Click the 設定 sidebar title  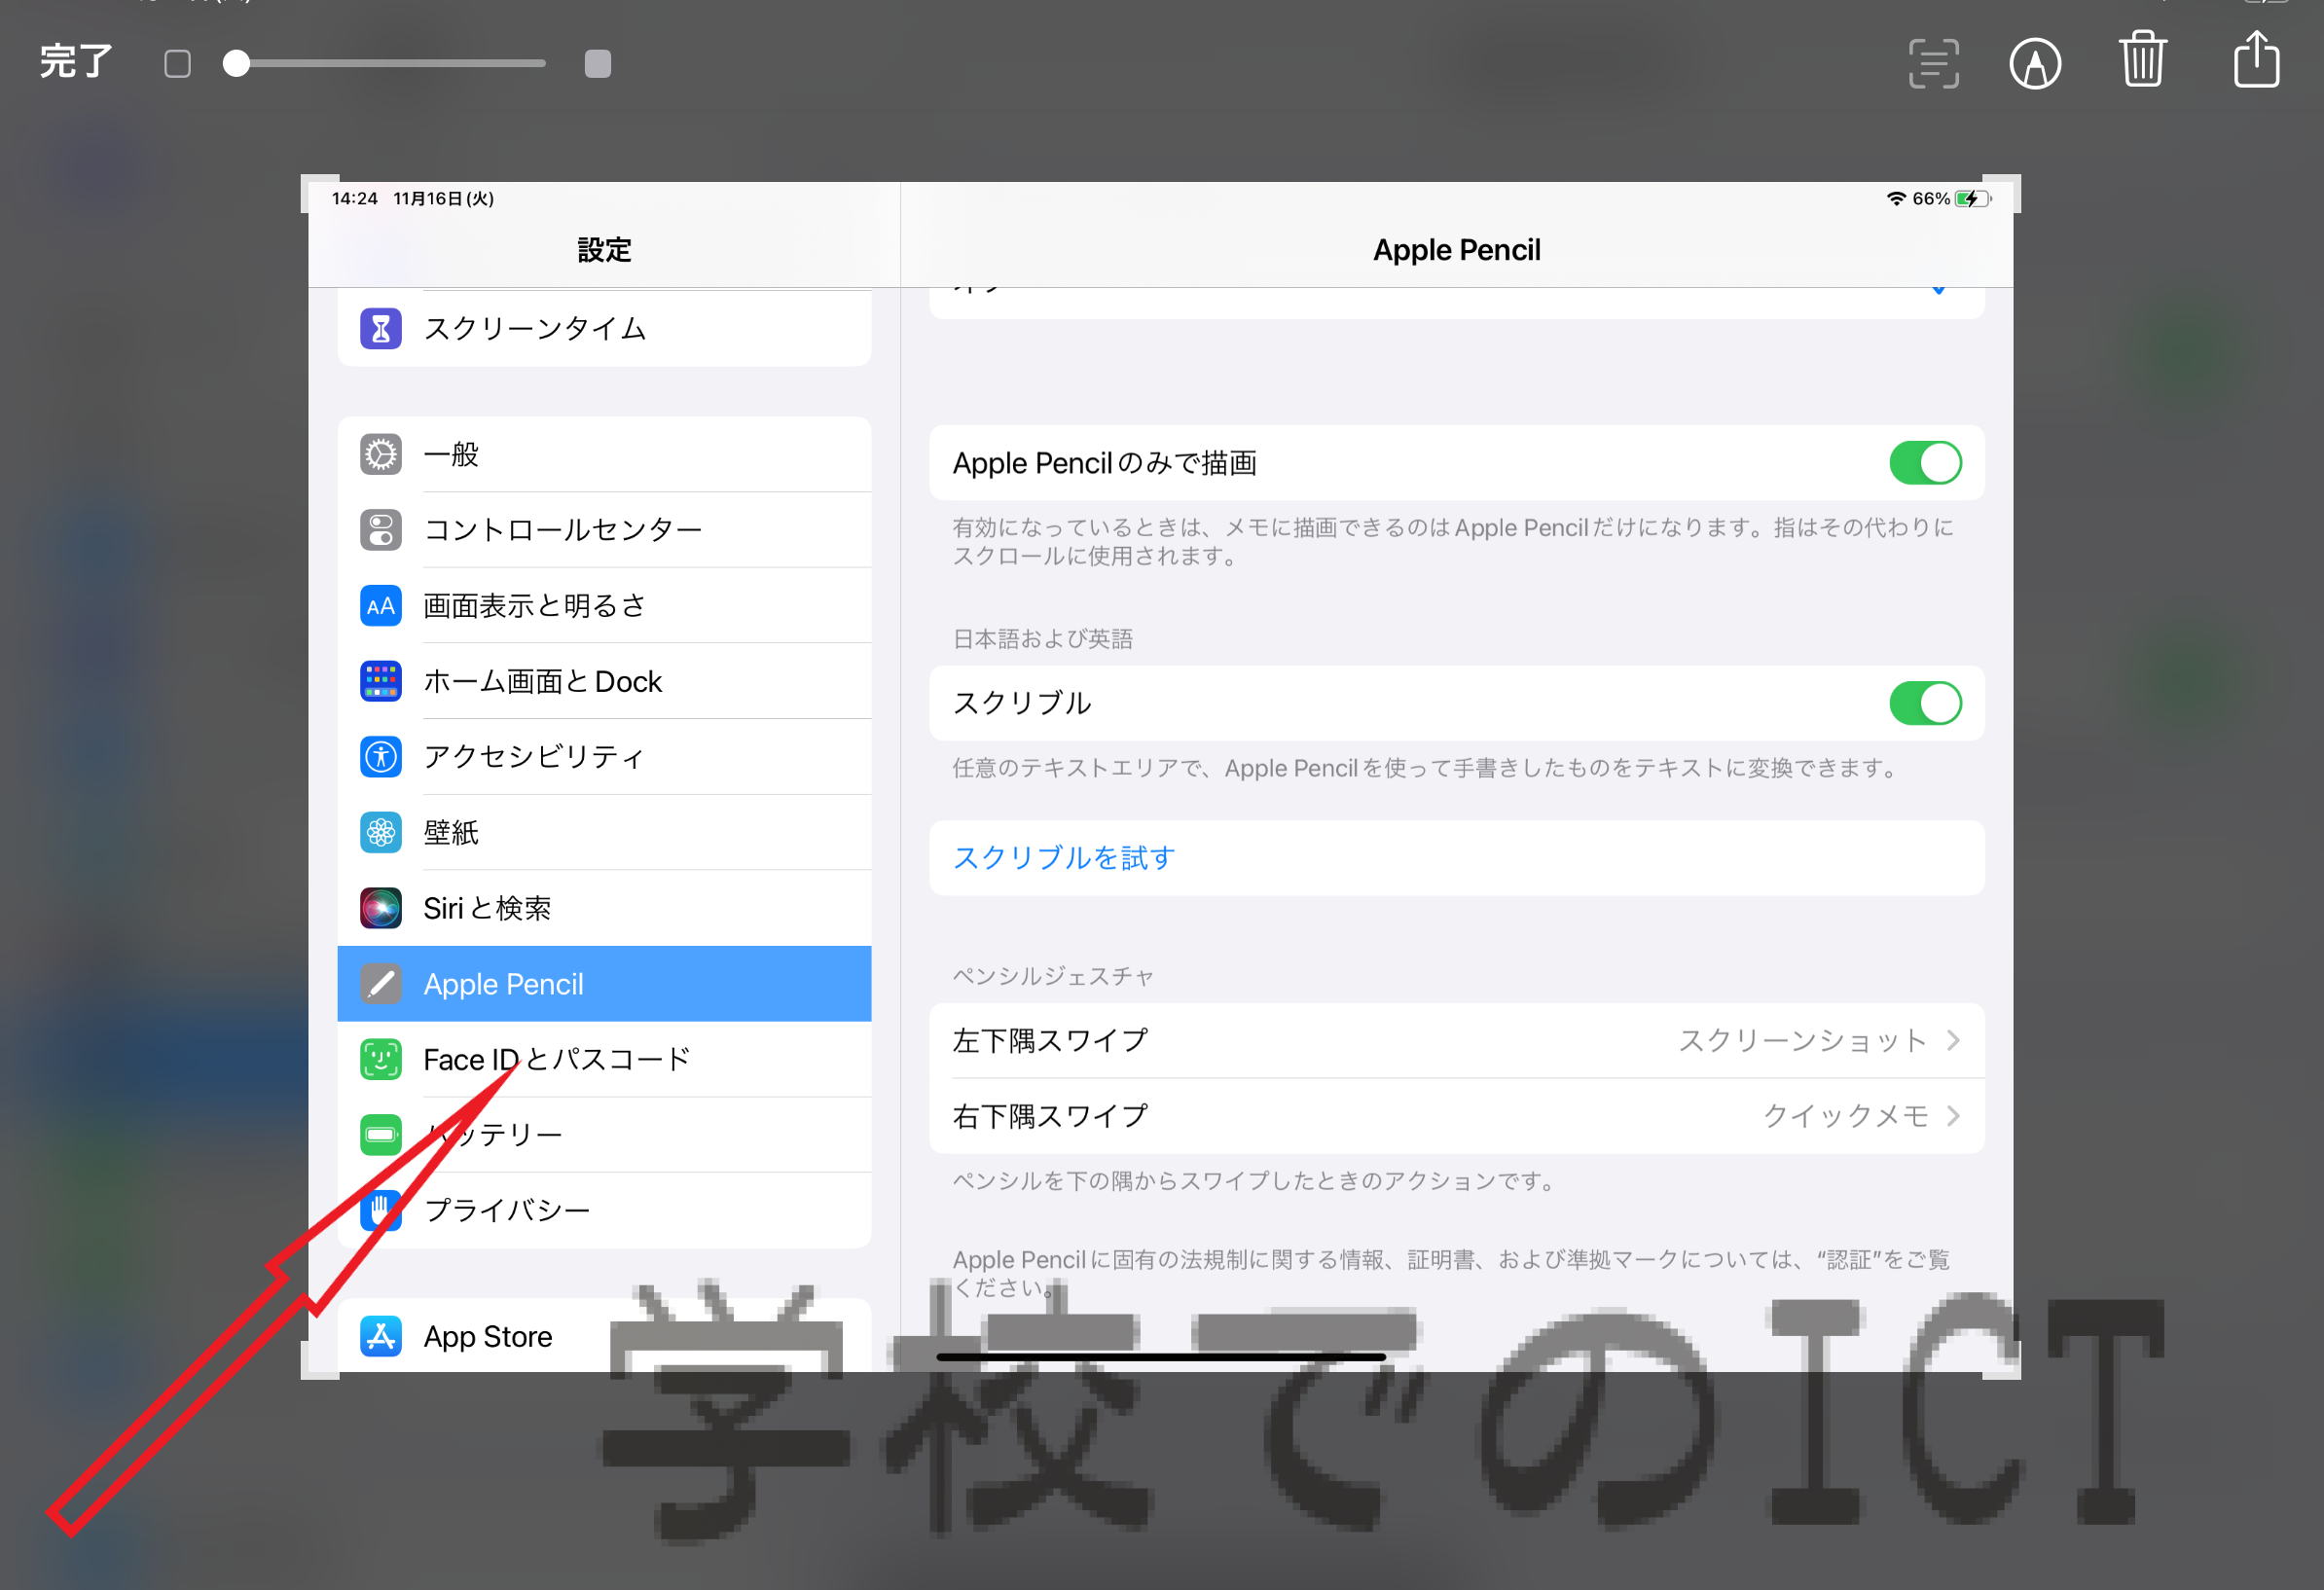(x=604, y=250)
